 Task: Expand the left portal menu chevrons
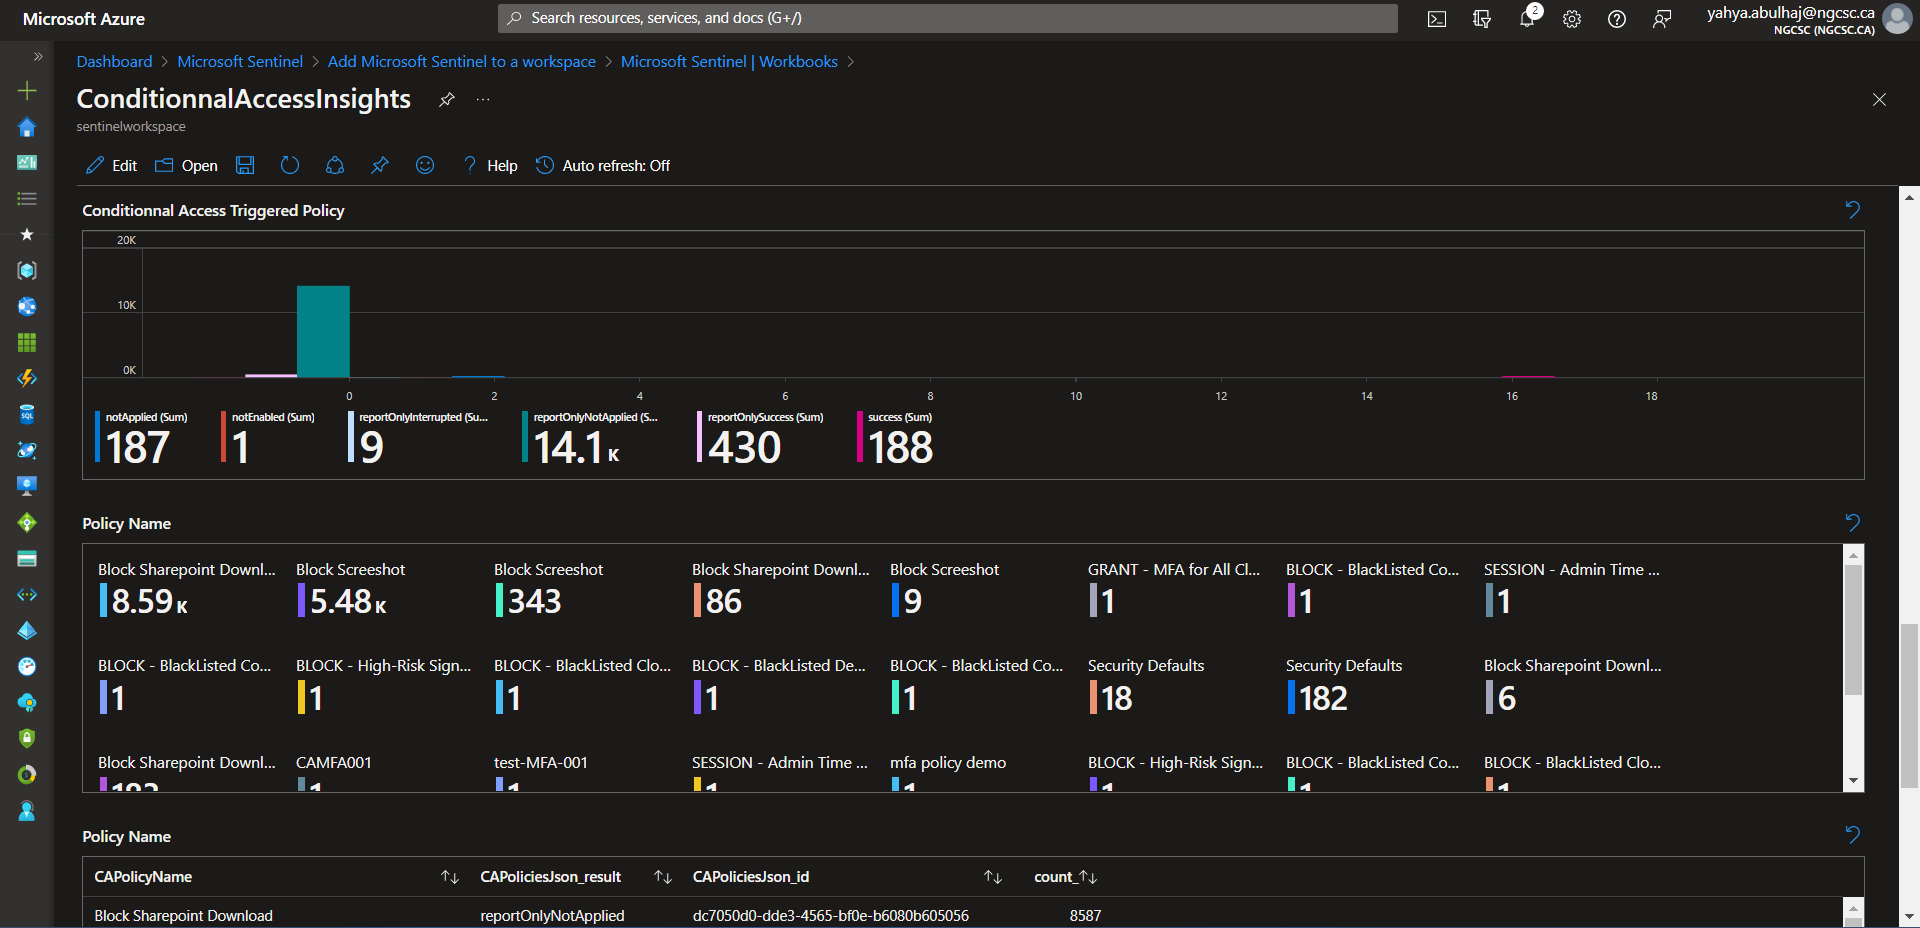tap(38, 57)
